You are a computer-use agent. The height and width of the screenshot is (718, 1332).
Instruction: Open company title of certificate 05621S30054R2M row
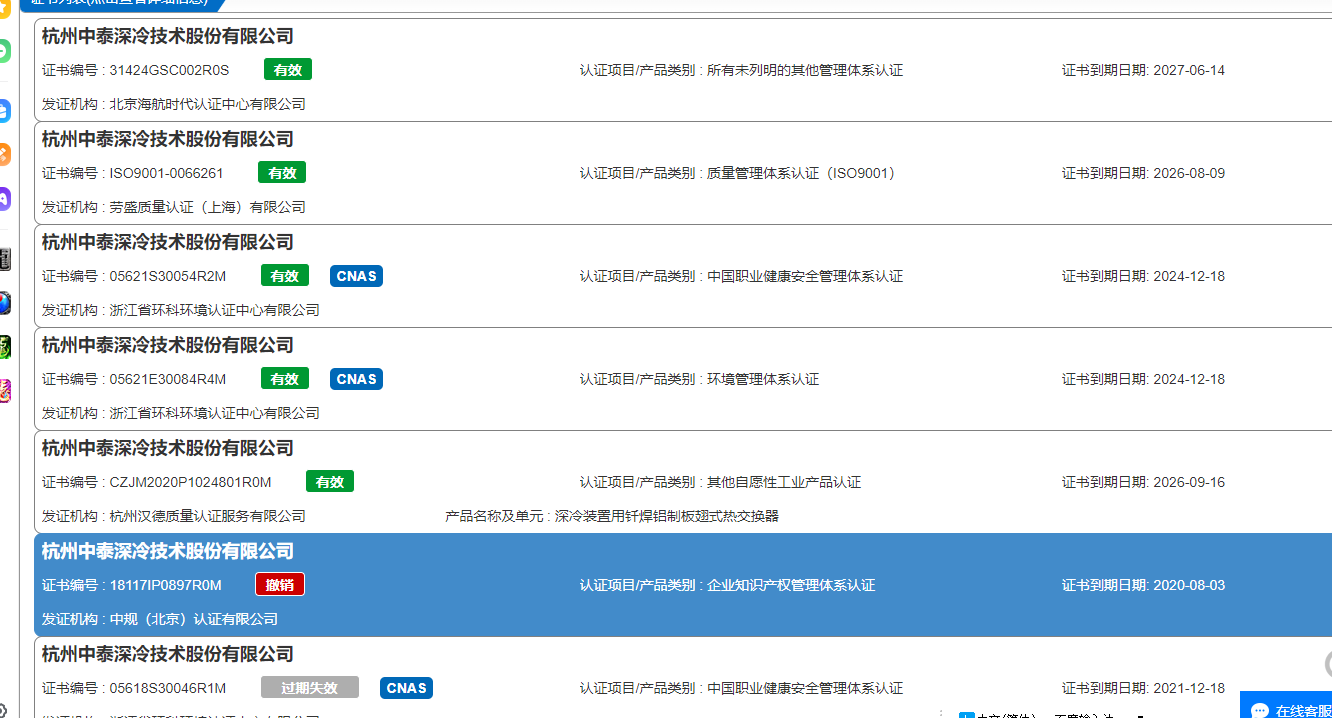(168, 243)
